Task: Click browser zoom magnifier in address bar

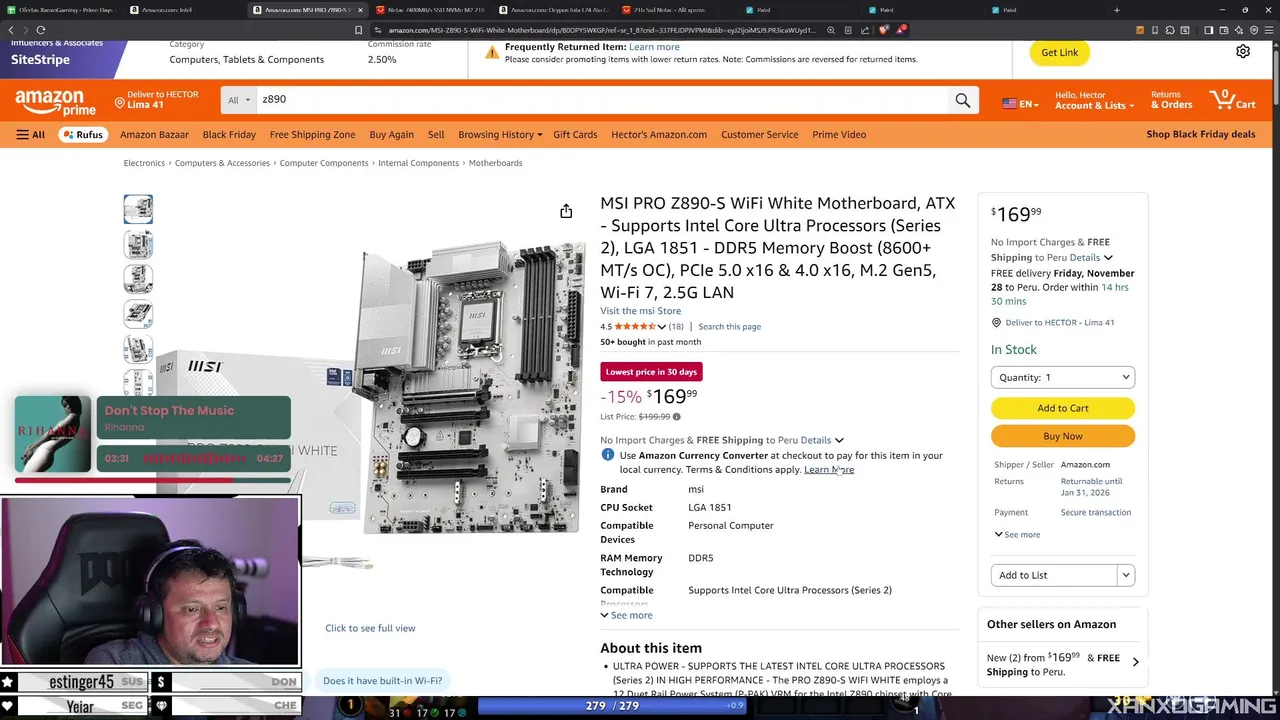Action: 830,30
